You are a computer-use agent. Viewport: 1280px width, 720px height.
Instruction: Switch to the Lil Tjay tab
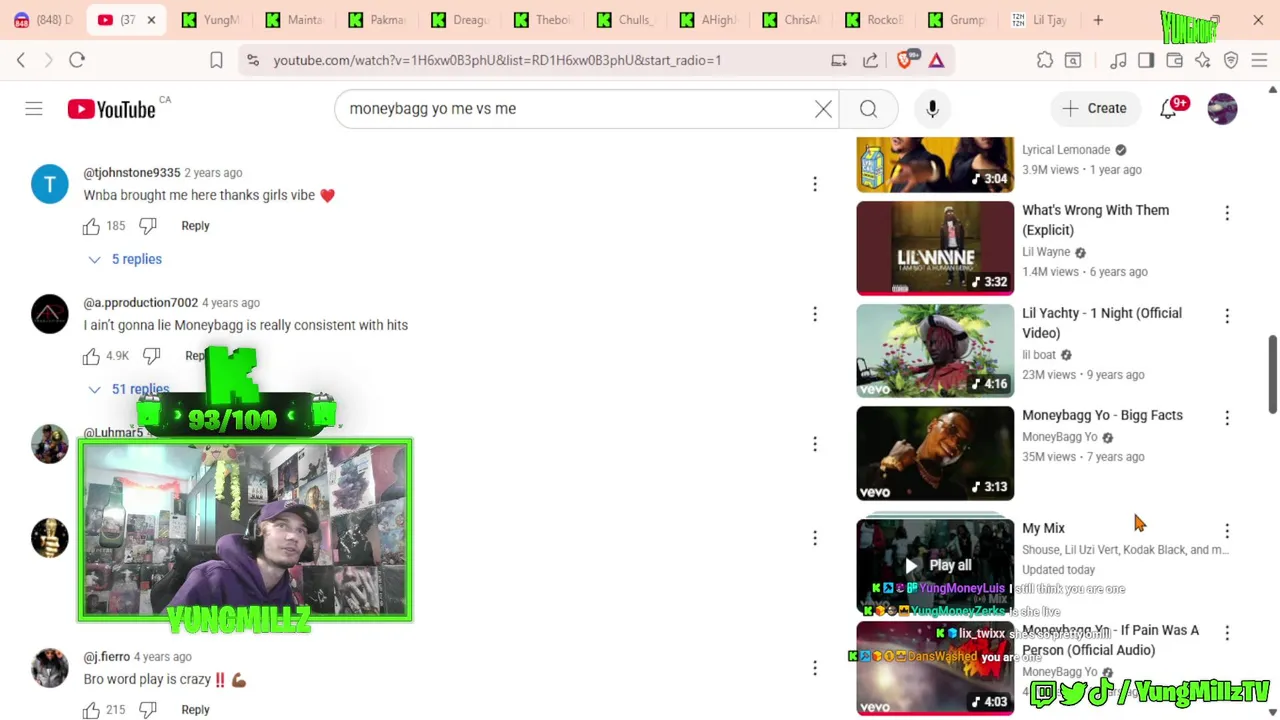click(1038, 20)
